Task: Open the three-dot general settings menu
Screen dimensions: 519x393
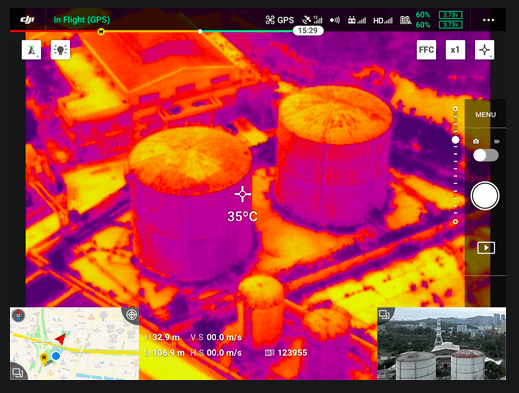Action: [488, 20]
